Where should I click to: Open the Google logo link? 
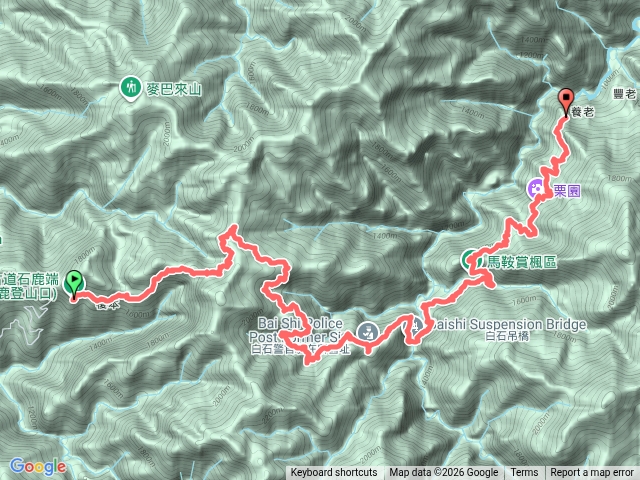(x=37, y=467)
